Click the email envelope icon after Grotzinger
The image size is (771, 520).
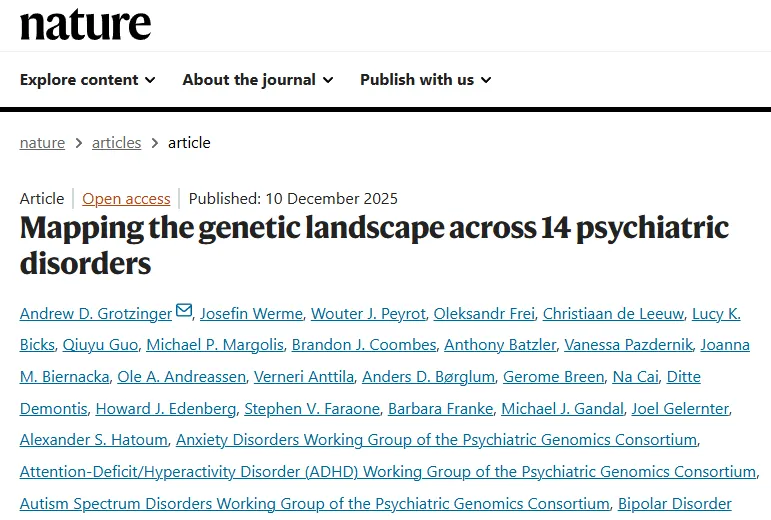pyautogui.click(x=184, y=311)
